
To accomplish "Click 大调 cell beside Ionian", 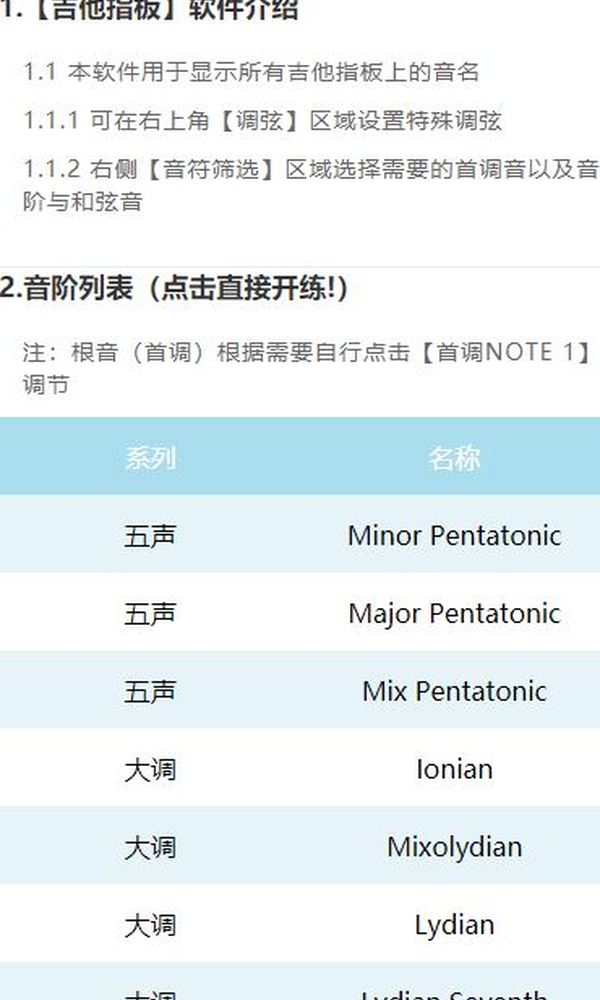I will click(x=150, y=770).
